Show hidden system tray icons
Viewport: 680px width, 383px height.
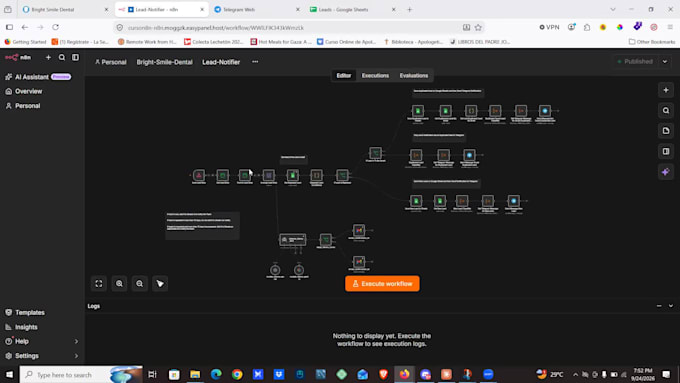(x=575, y=374)
